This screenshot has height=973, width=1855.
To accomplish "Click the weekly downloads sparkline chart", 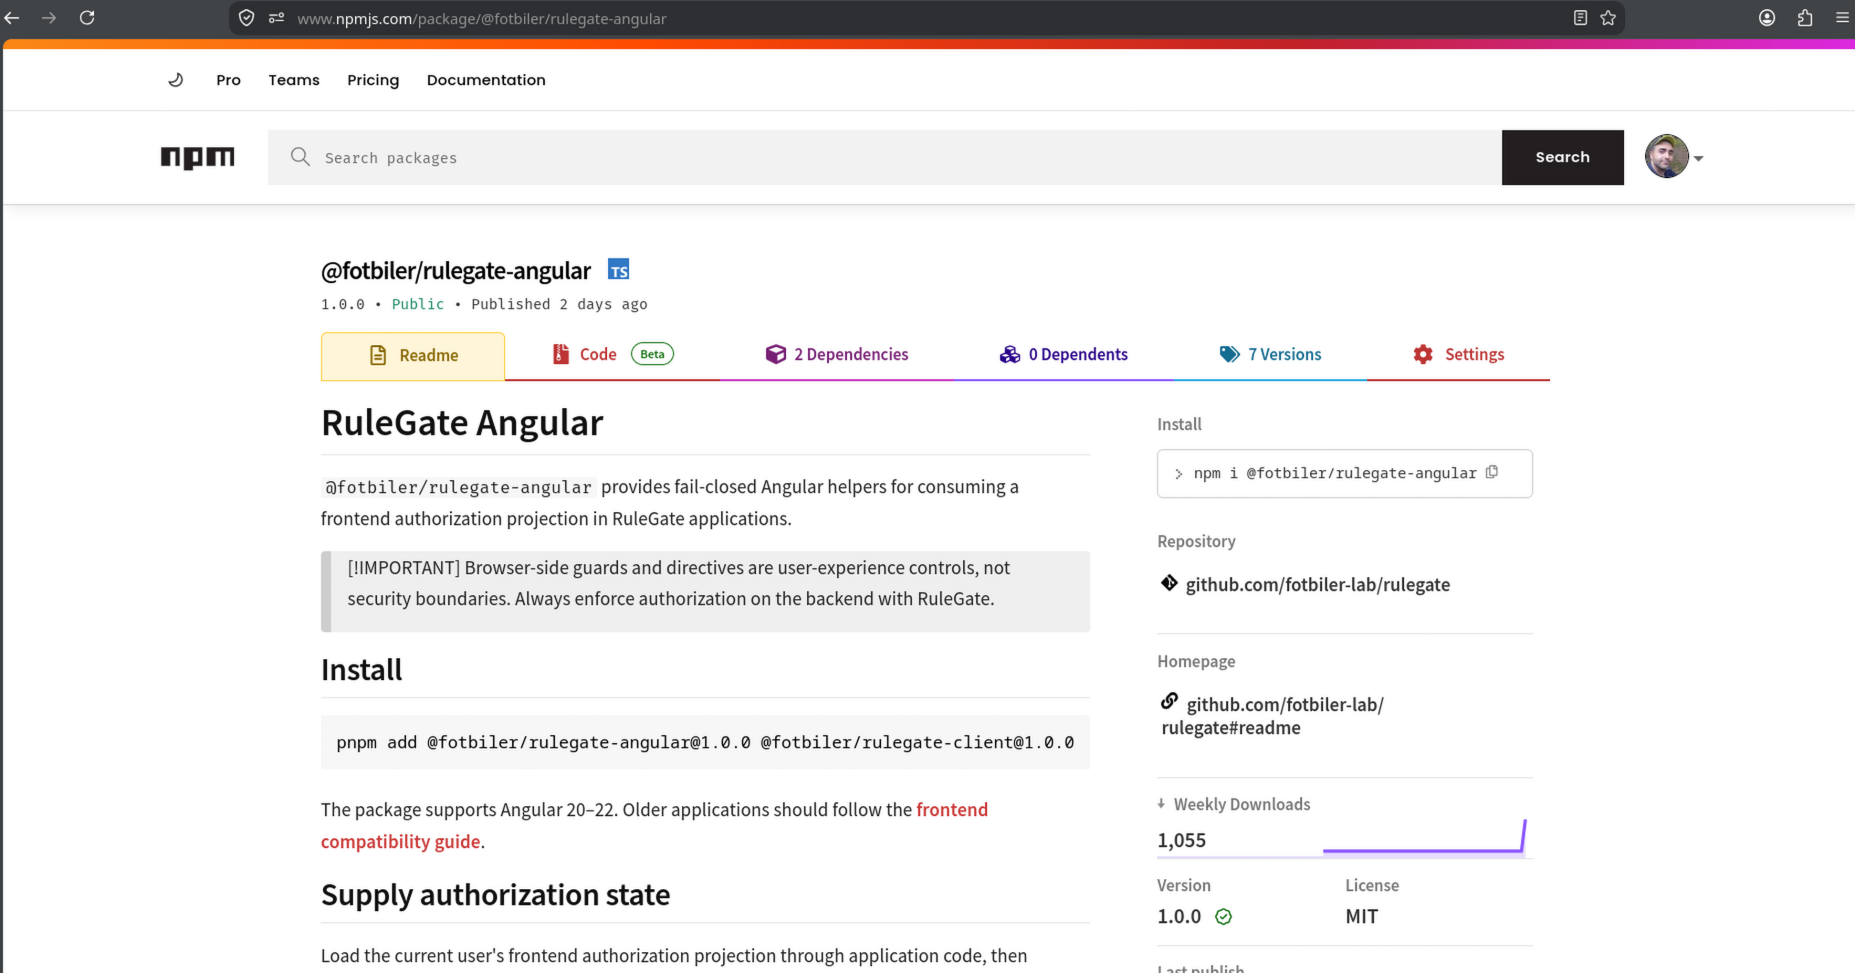I will [x=1425, y=837].
